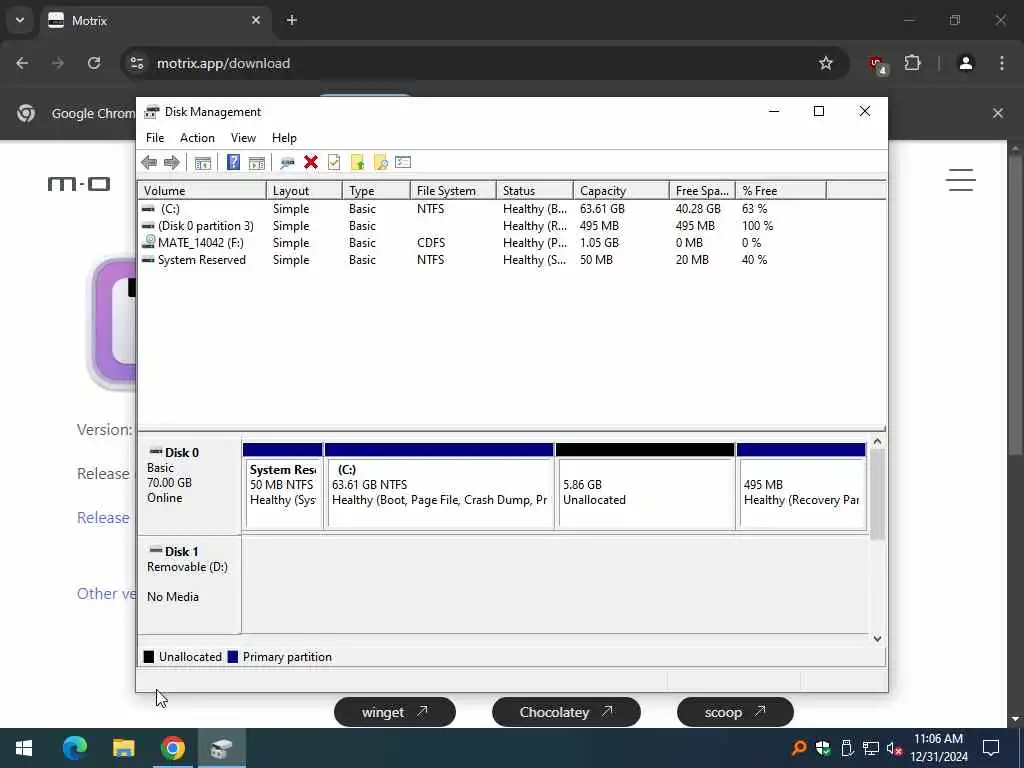The width and height of the screenshot is (1024, 768).
Task: Click the disk pane scroll-up arrow
Action: (877, 442)
